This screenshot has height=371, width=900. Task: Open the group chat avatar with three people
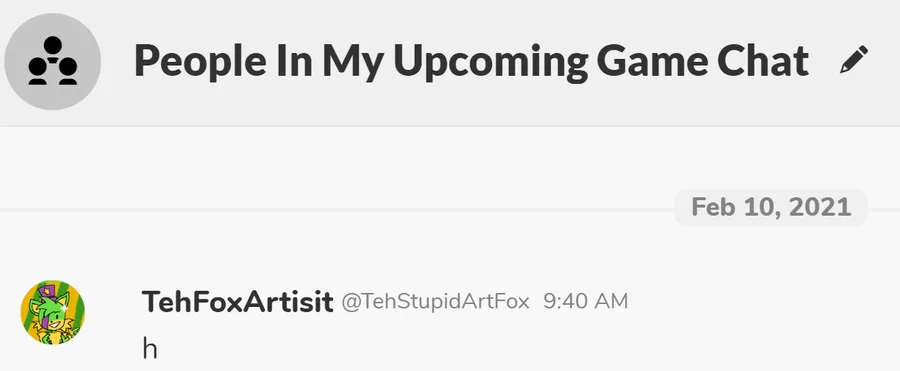[x=53, y=61]
